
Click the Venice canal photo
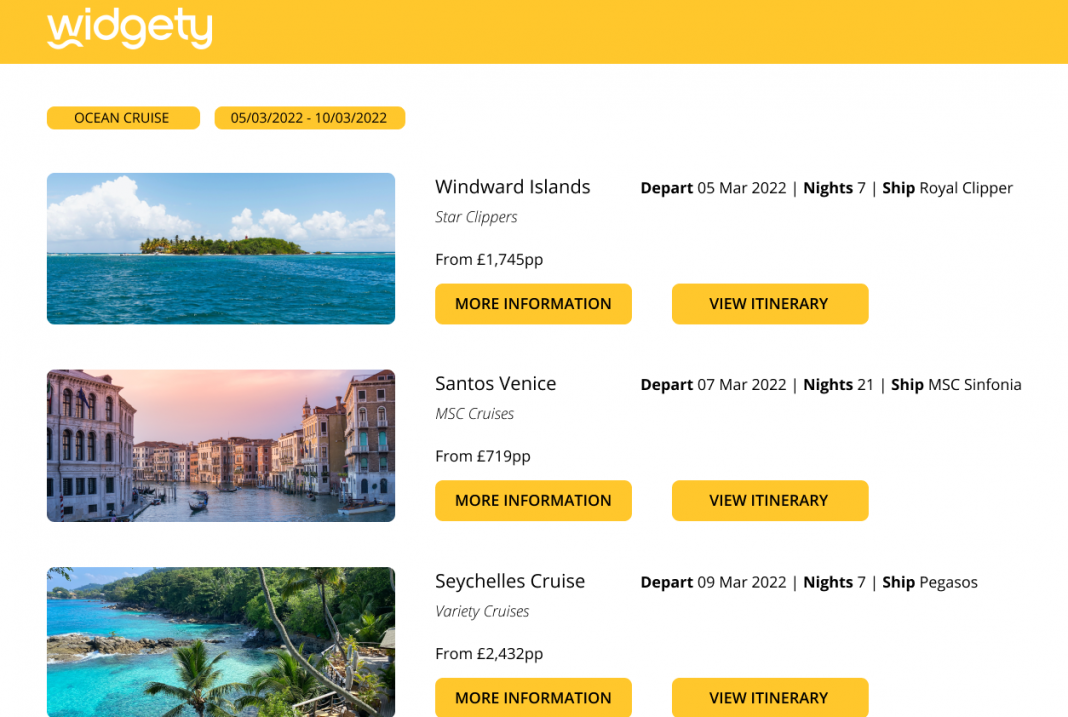[x=220, y=445]
